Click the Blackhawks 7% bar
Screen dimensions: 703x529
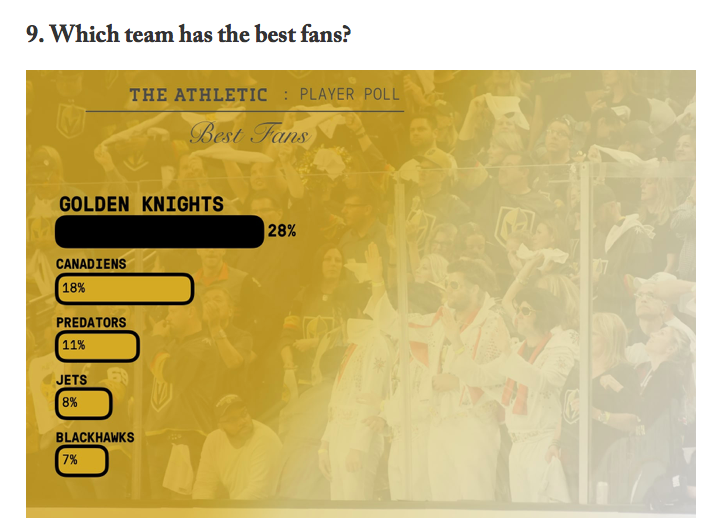(82, 461)
